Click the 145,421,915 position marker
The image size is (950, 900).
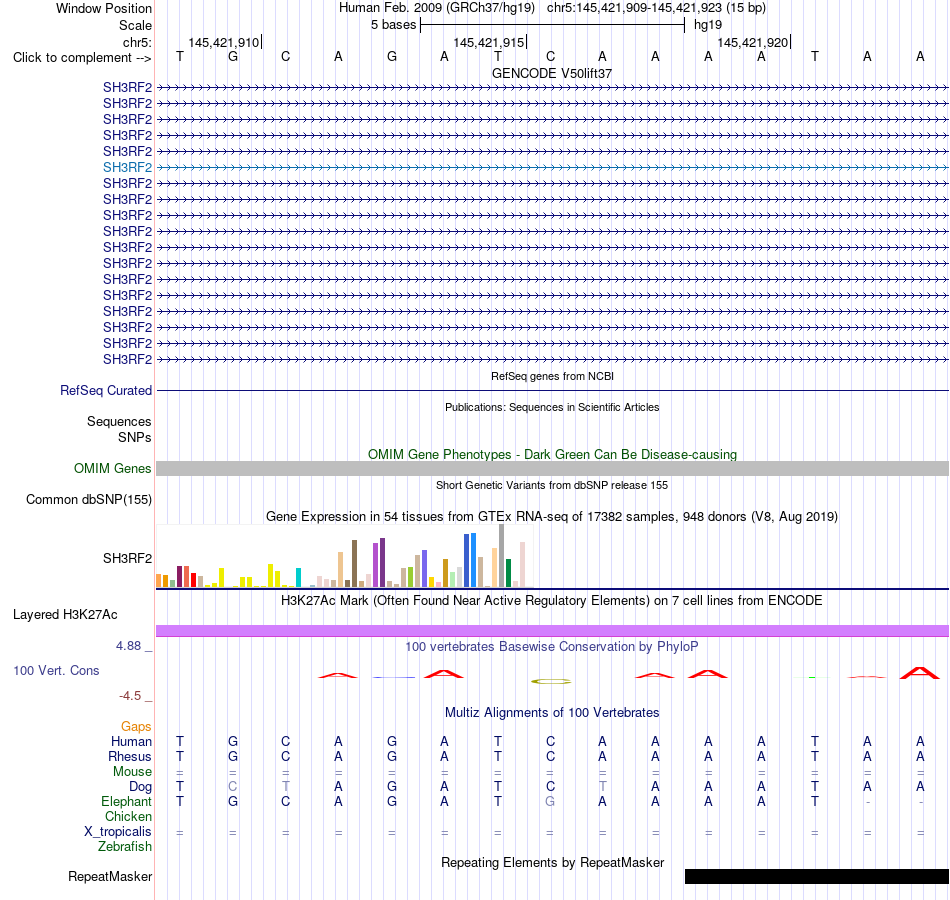pos(490,42)
